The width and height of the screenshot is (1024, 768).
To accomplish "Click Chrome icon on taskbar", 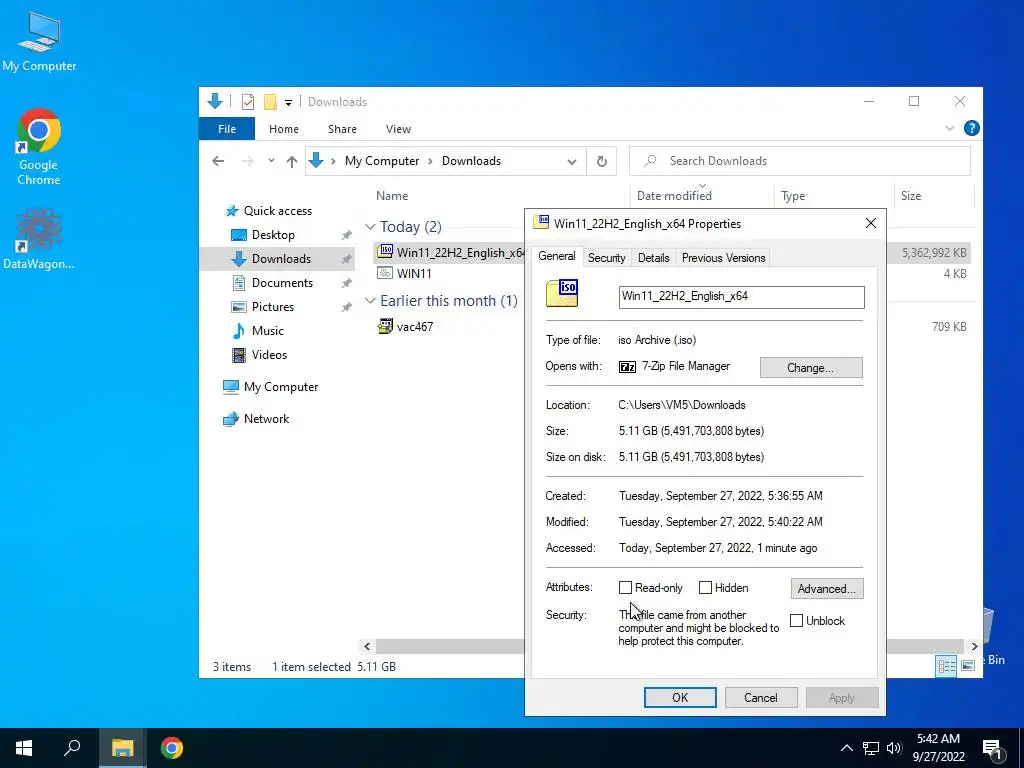I will 172,748.
